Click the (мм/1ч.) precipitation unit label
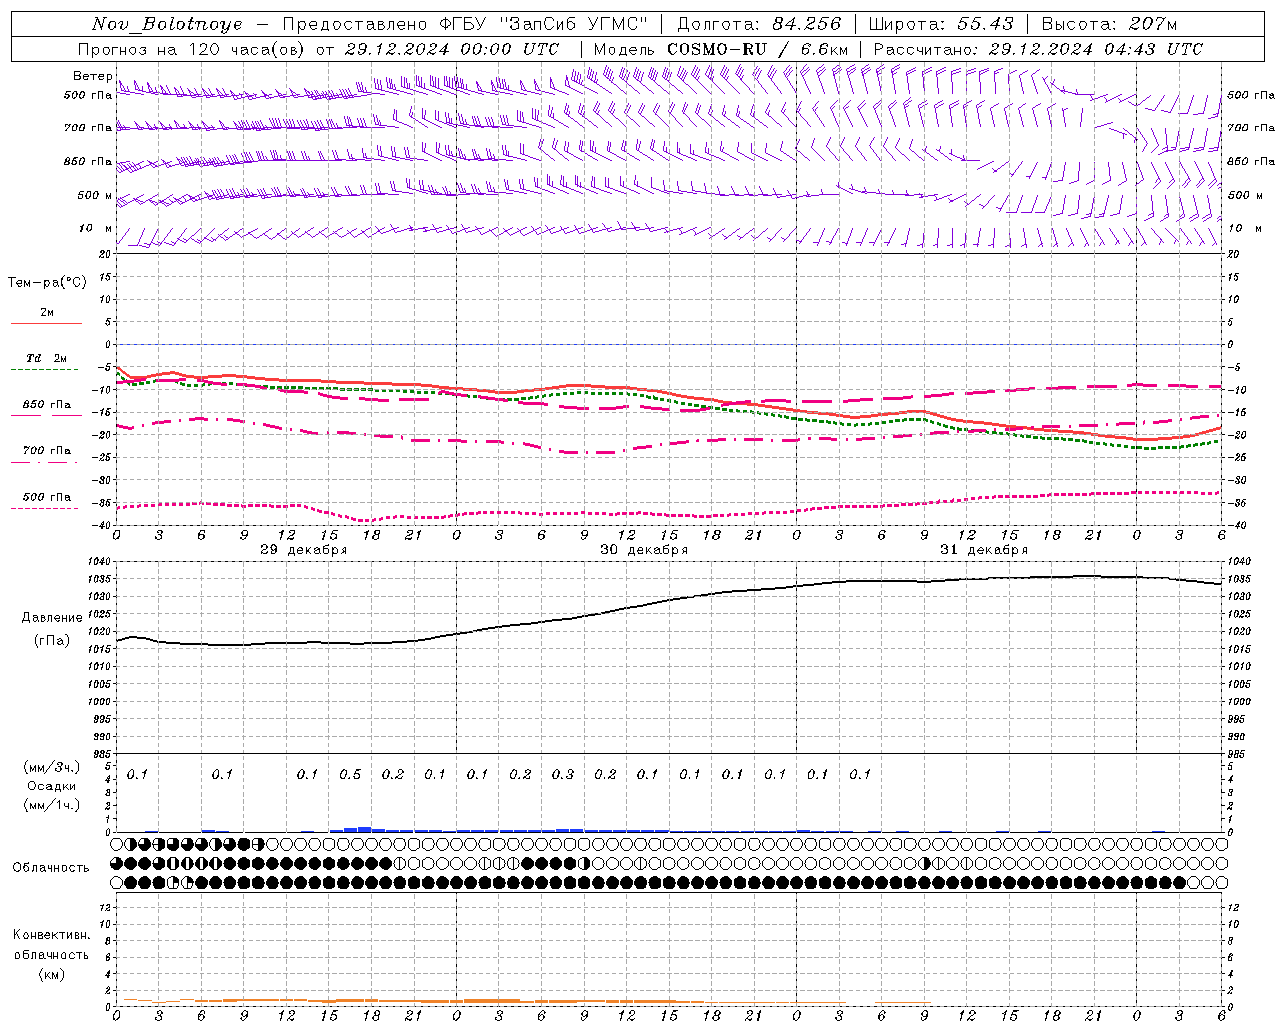The height and width of the screenshot is (1024, 1280). (x=52, y=805)
